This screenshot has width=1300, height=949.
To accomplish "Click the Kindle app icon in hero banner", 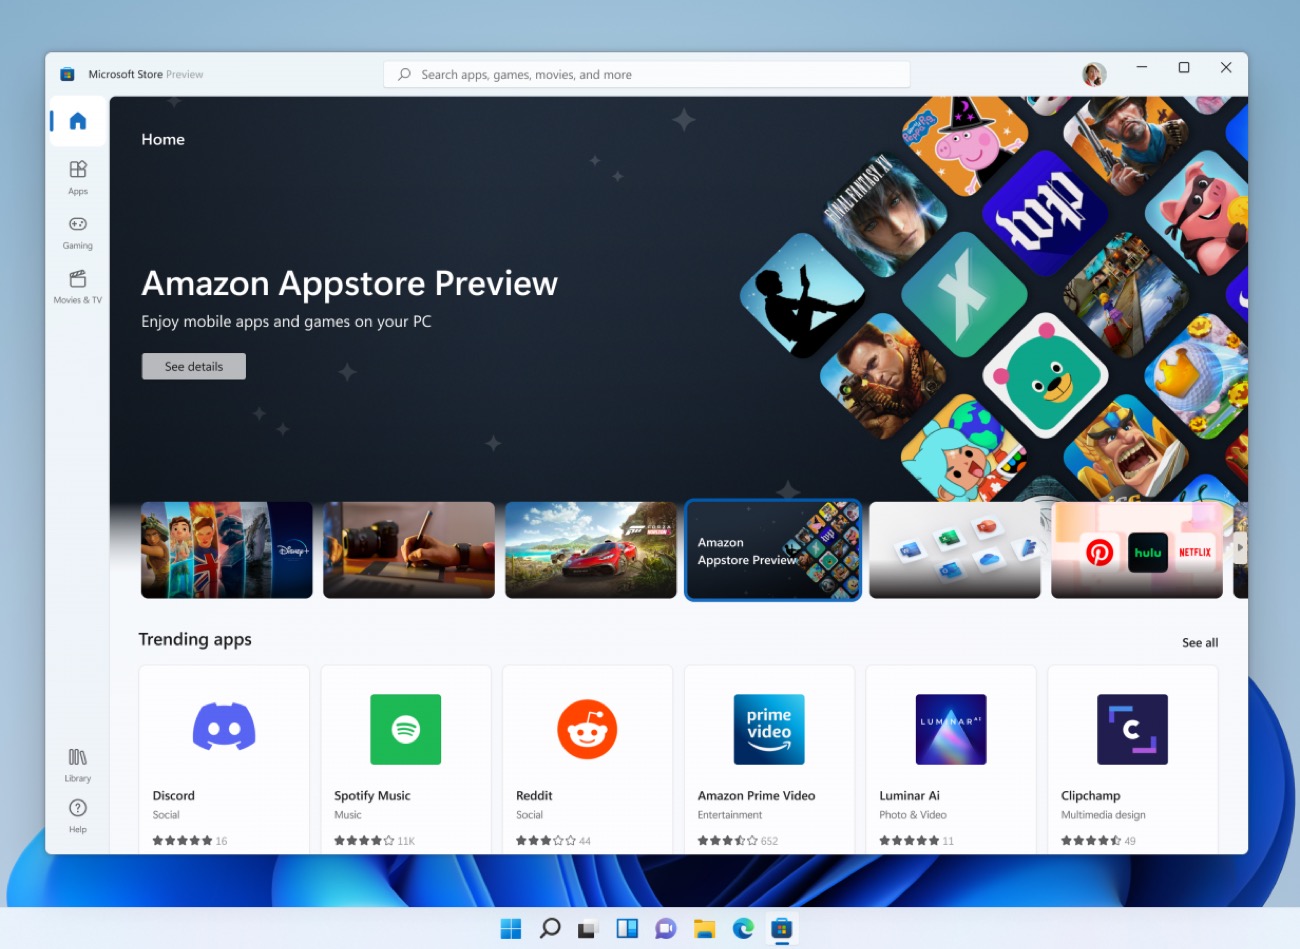I will [x=803, y=295].
